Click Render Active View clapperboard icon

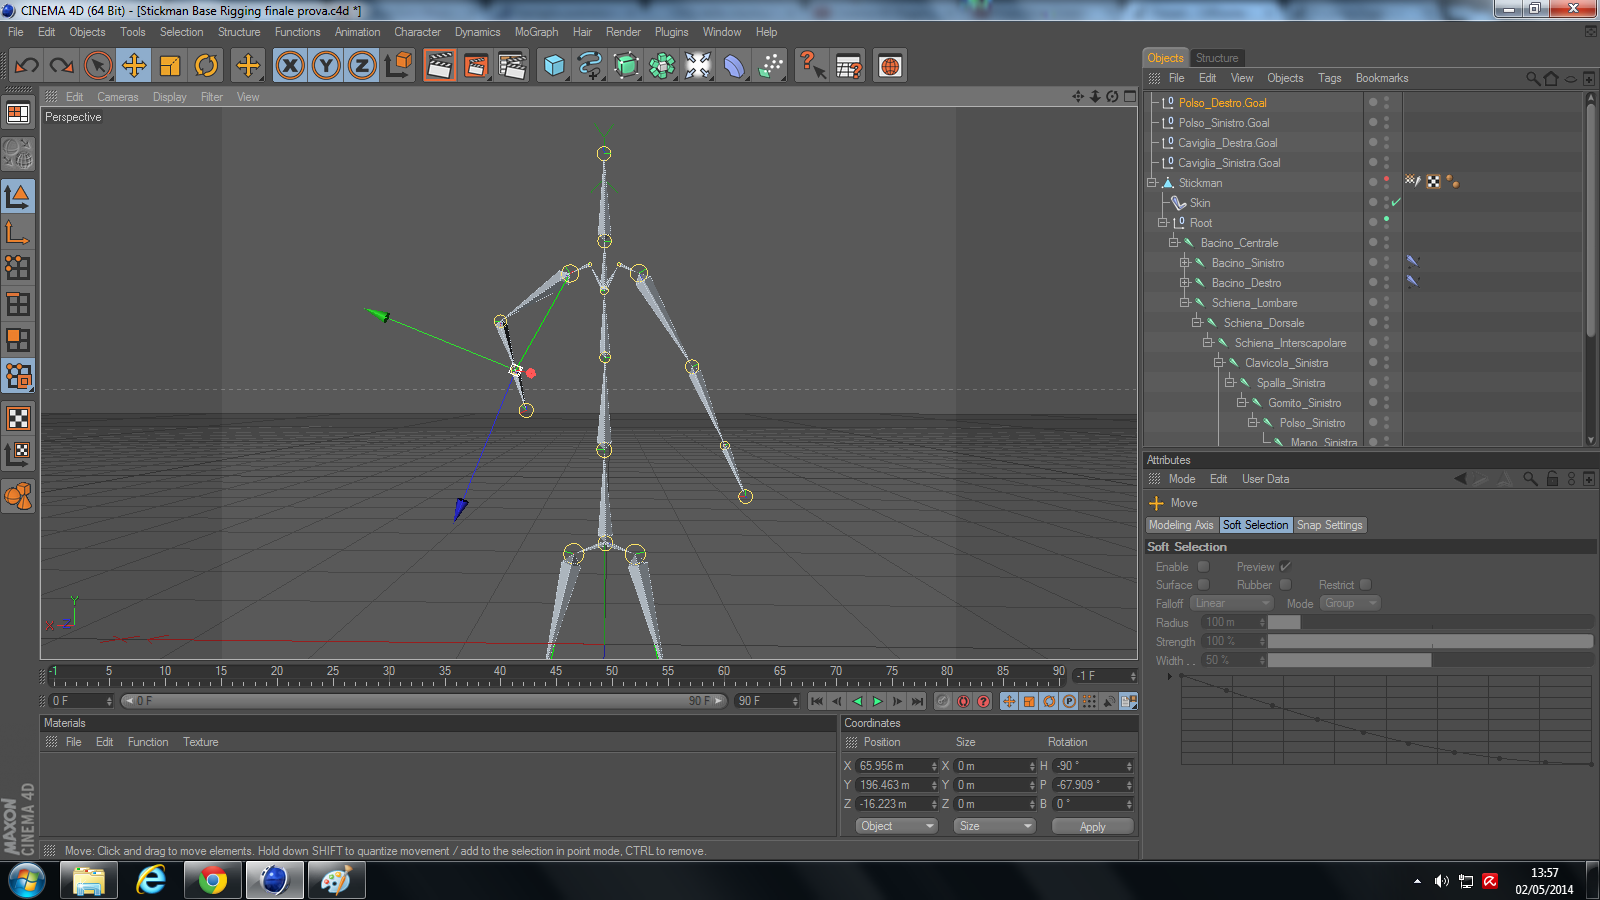439,66
